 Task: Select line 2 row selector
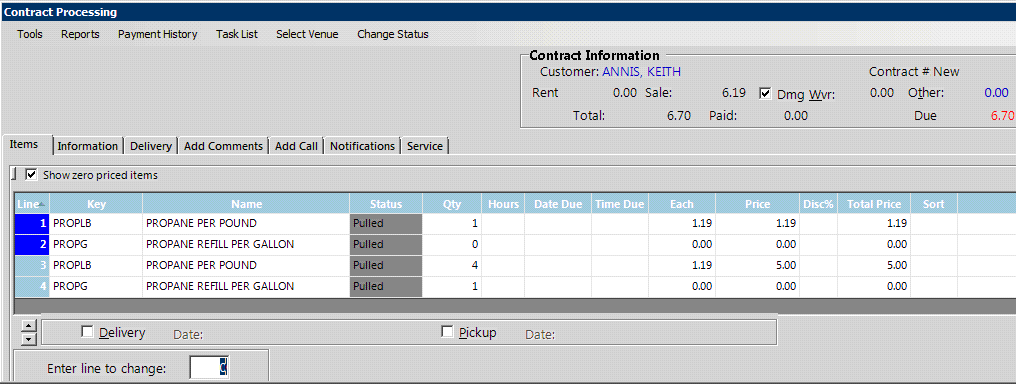click(32, 244)
